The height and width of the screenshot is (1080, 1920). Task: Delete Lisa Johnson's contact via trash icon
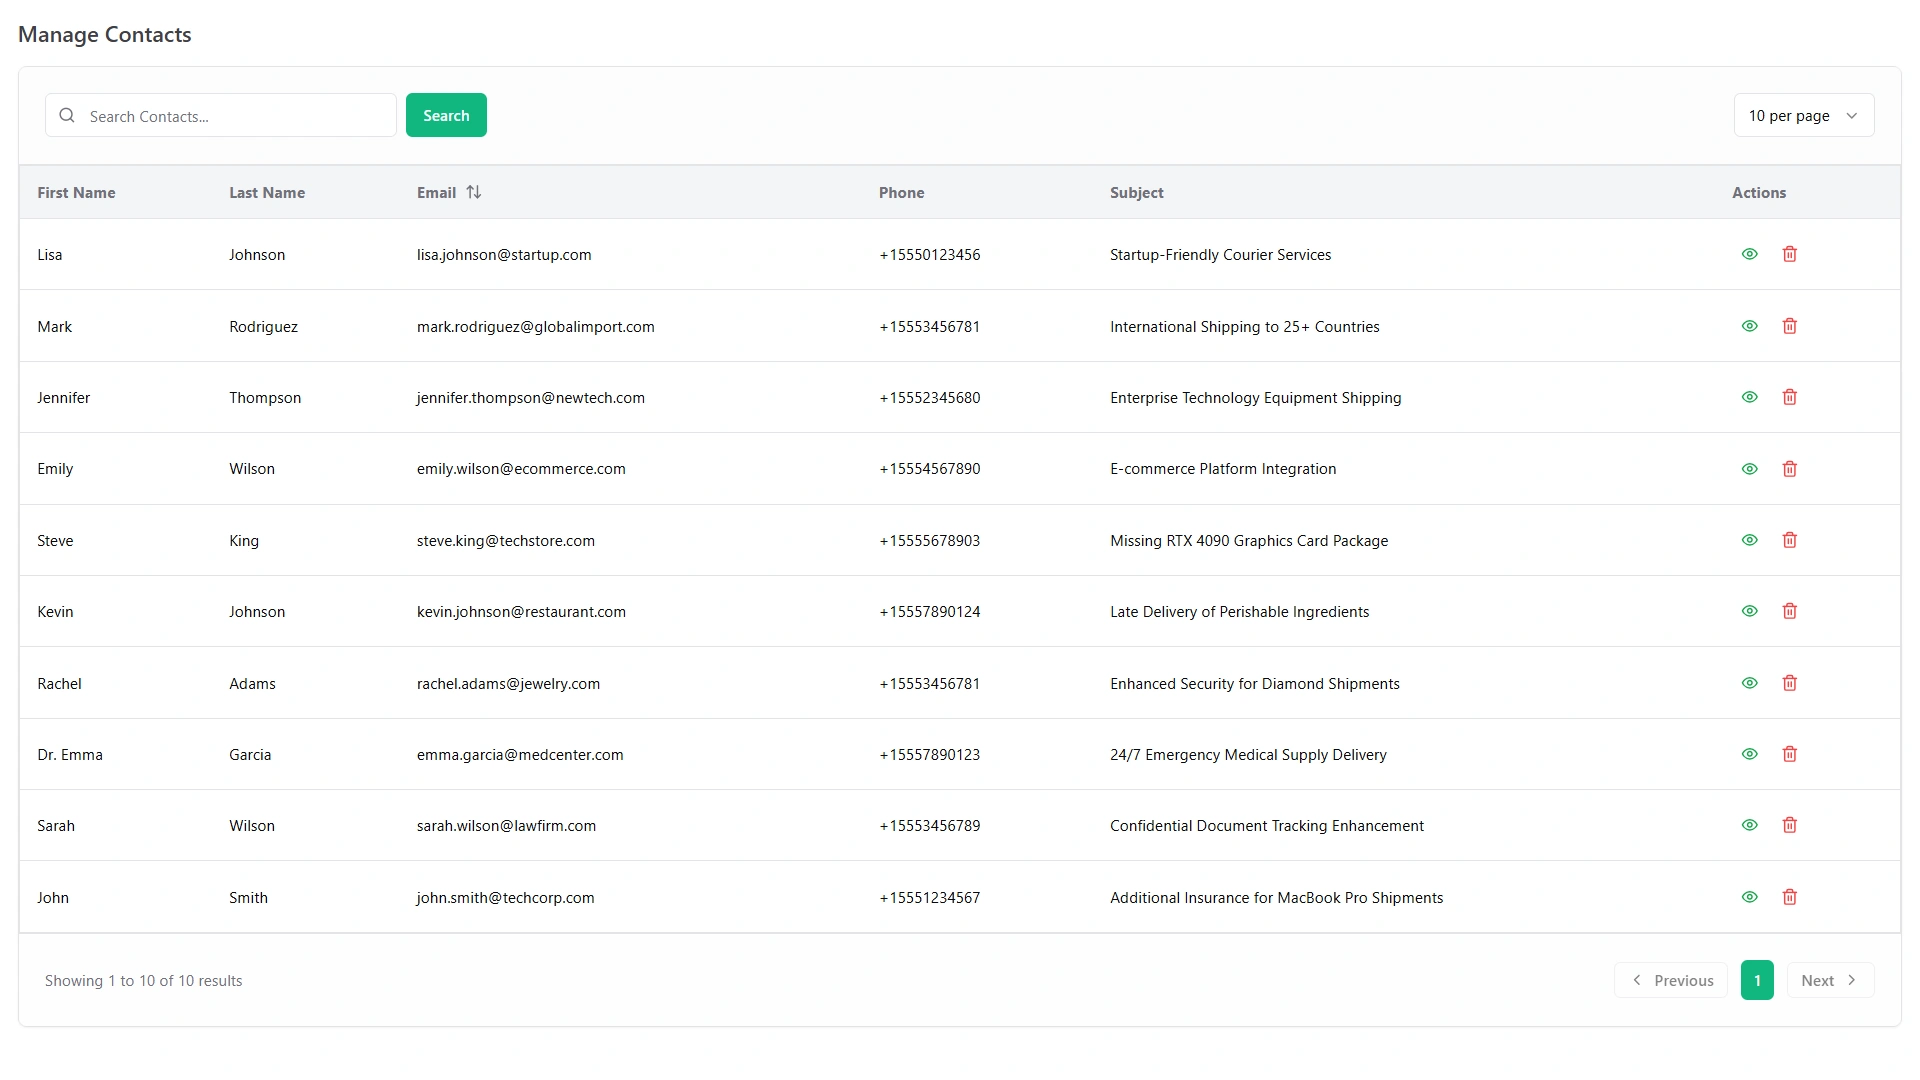(1789, 254)
